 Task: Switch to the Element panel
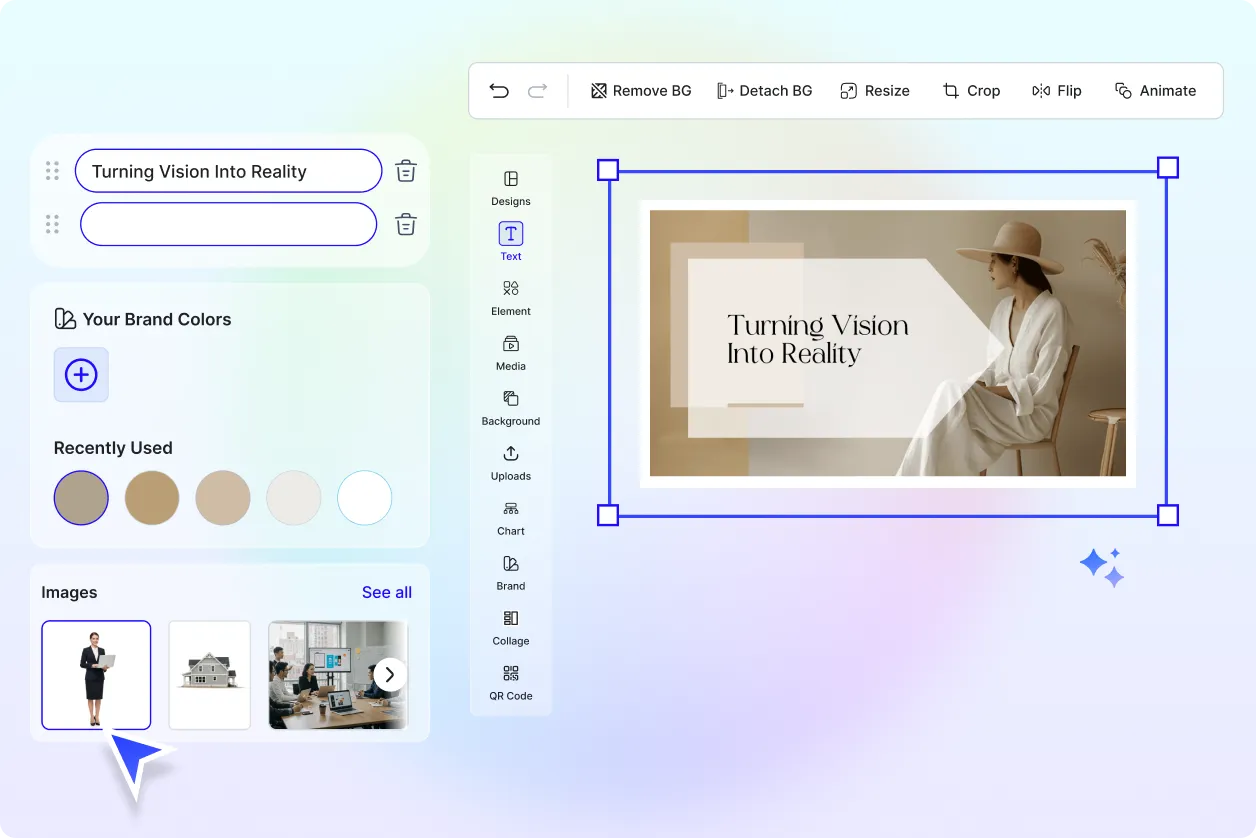511,297
